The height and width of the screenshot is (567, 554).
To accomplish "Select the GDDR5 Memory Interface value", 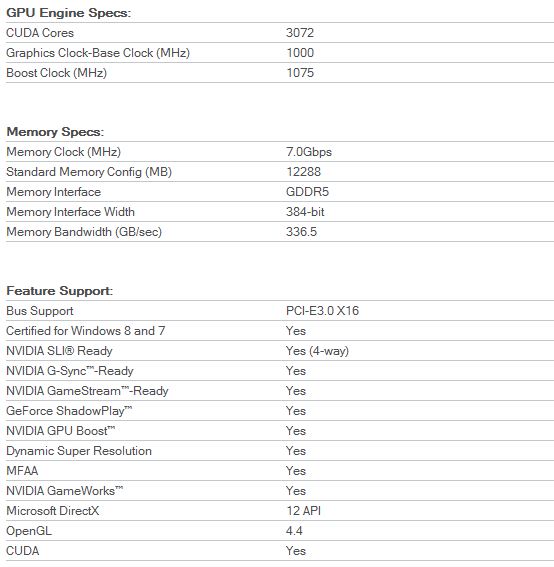I will (x=307, y=192).
